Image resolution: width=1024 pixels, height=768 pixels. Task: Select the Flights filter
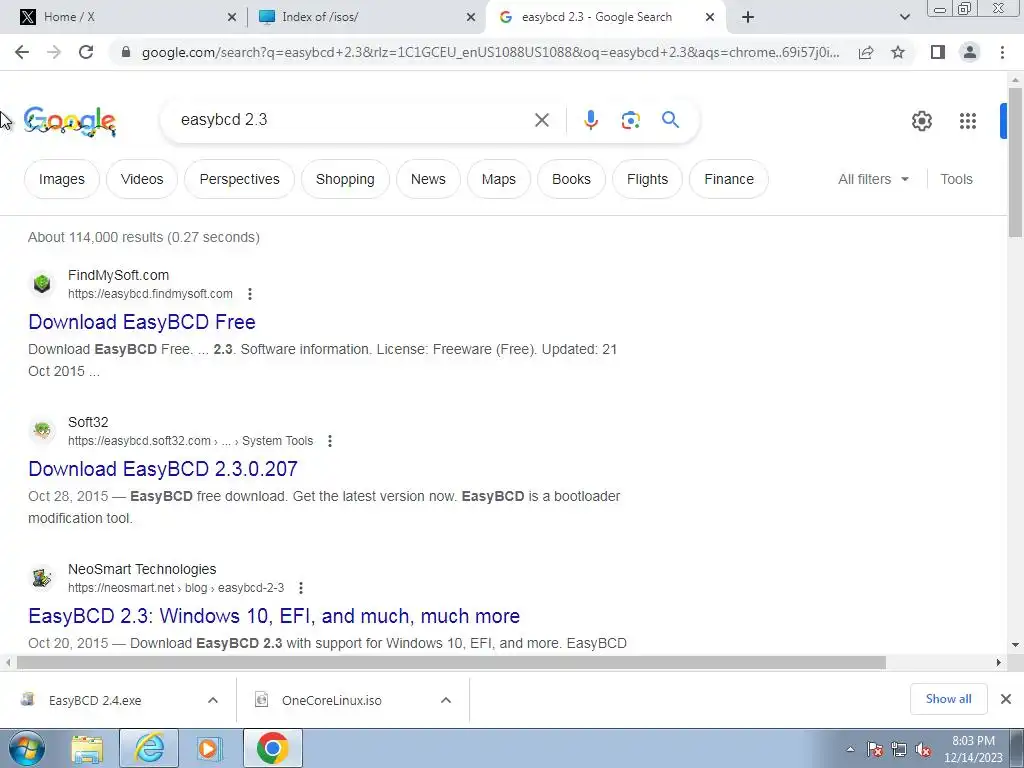[647, 179]
